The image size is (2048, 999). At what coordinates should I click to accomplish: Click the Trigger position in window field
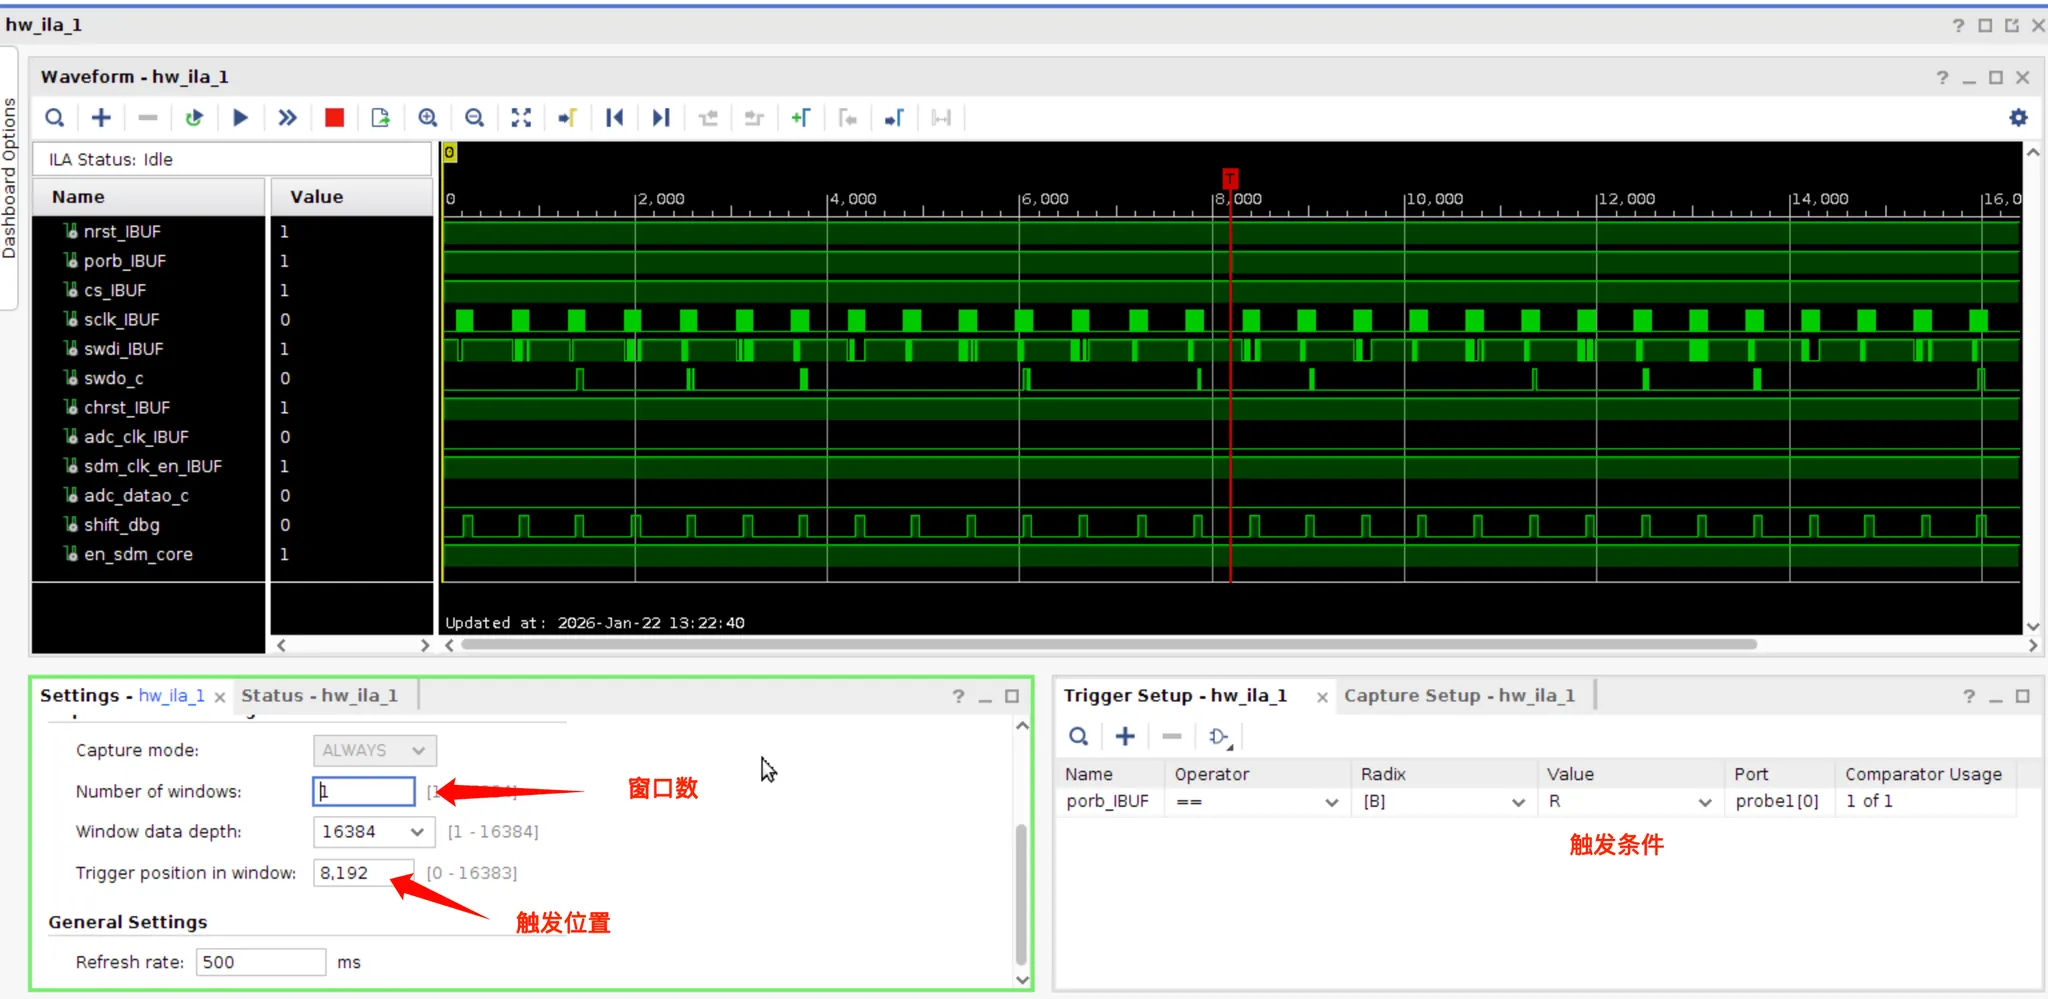click(x=362, y=873)
